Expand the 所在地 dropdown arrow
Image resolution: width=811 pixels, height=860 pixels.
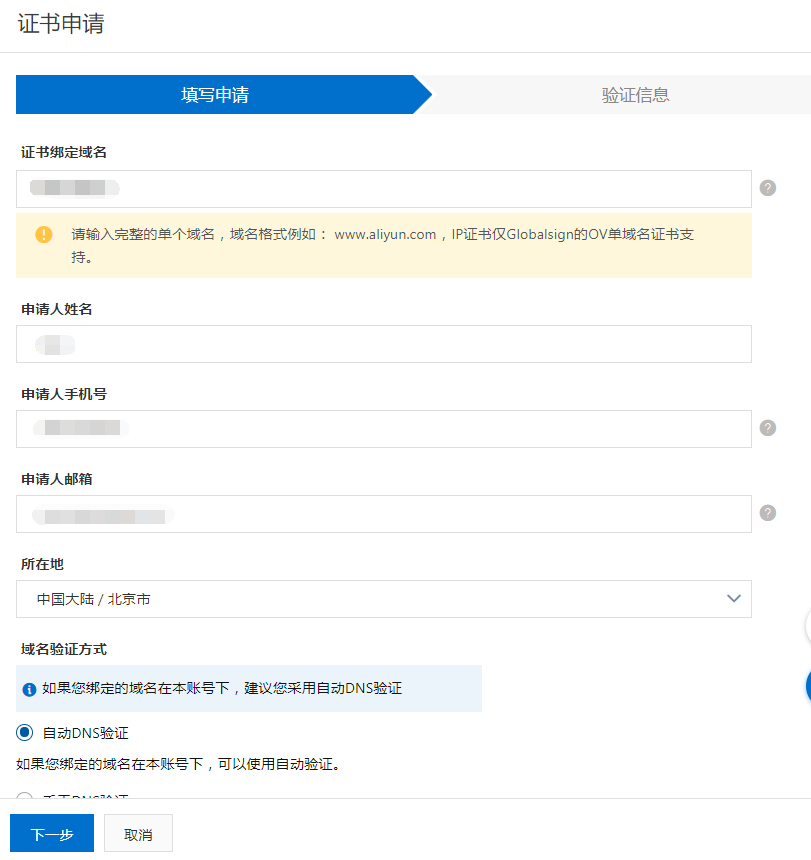click(734, 599)
